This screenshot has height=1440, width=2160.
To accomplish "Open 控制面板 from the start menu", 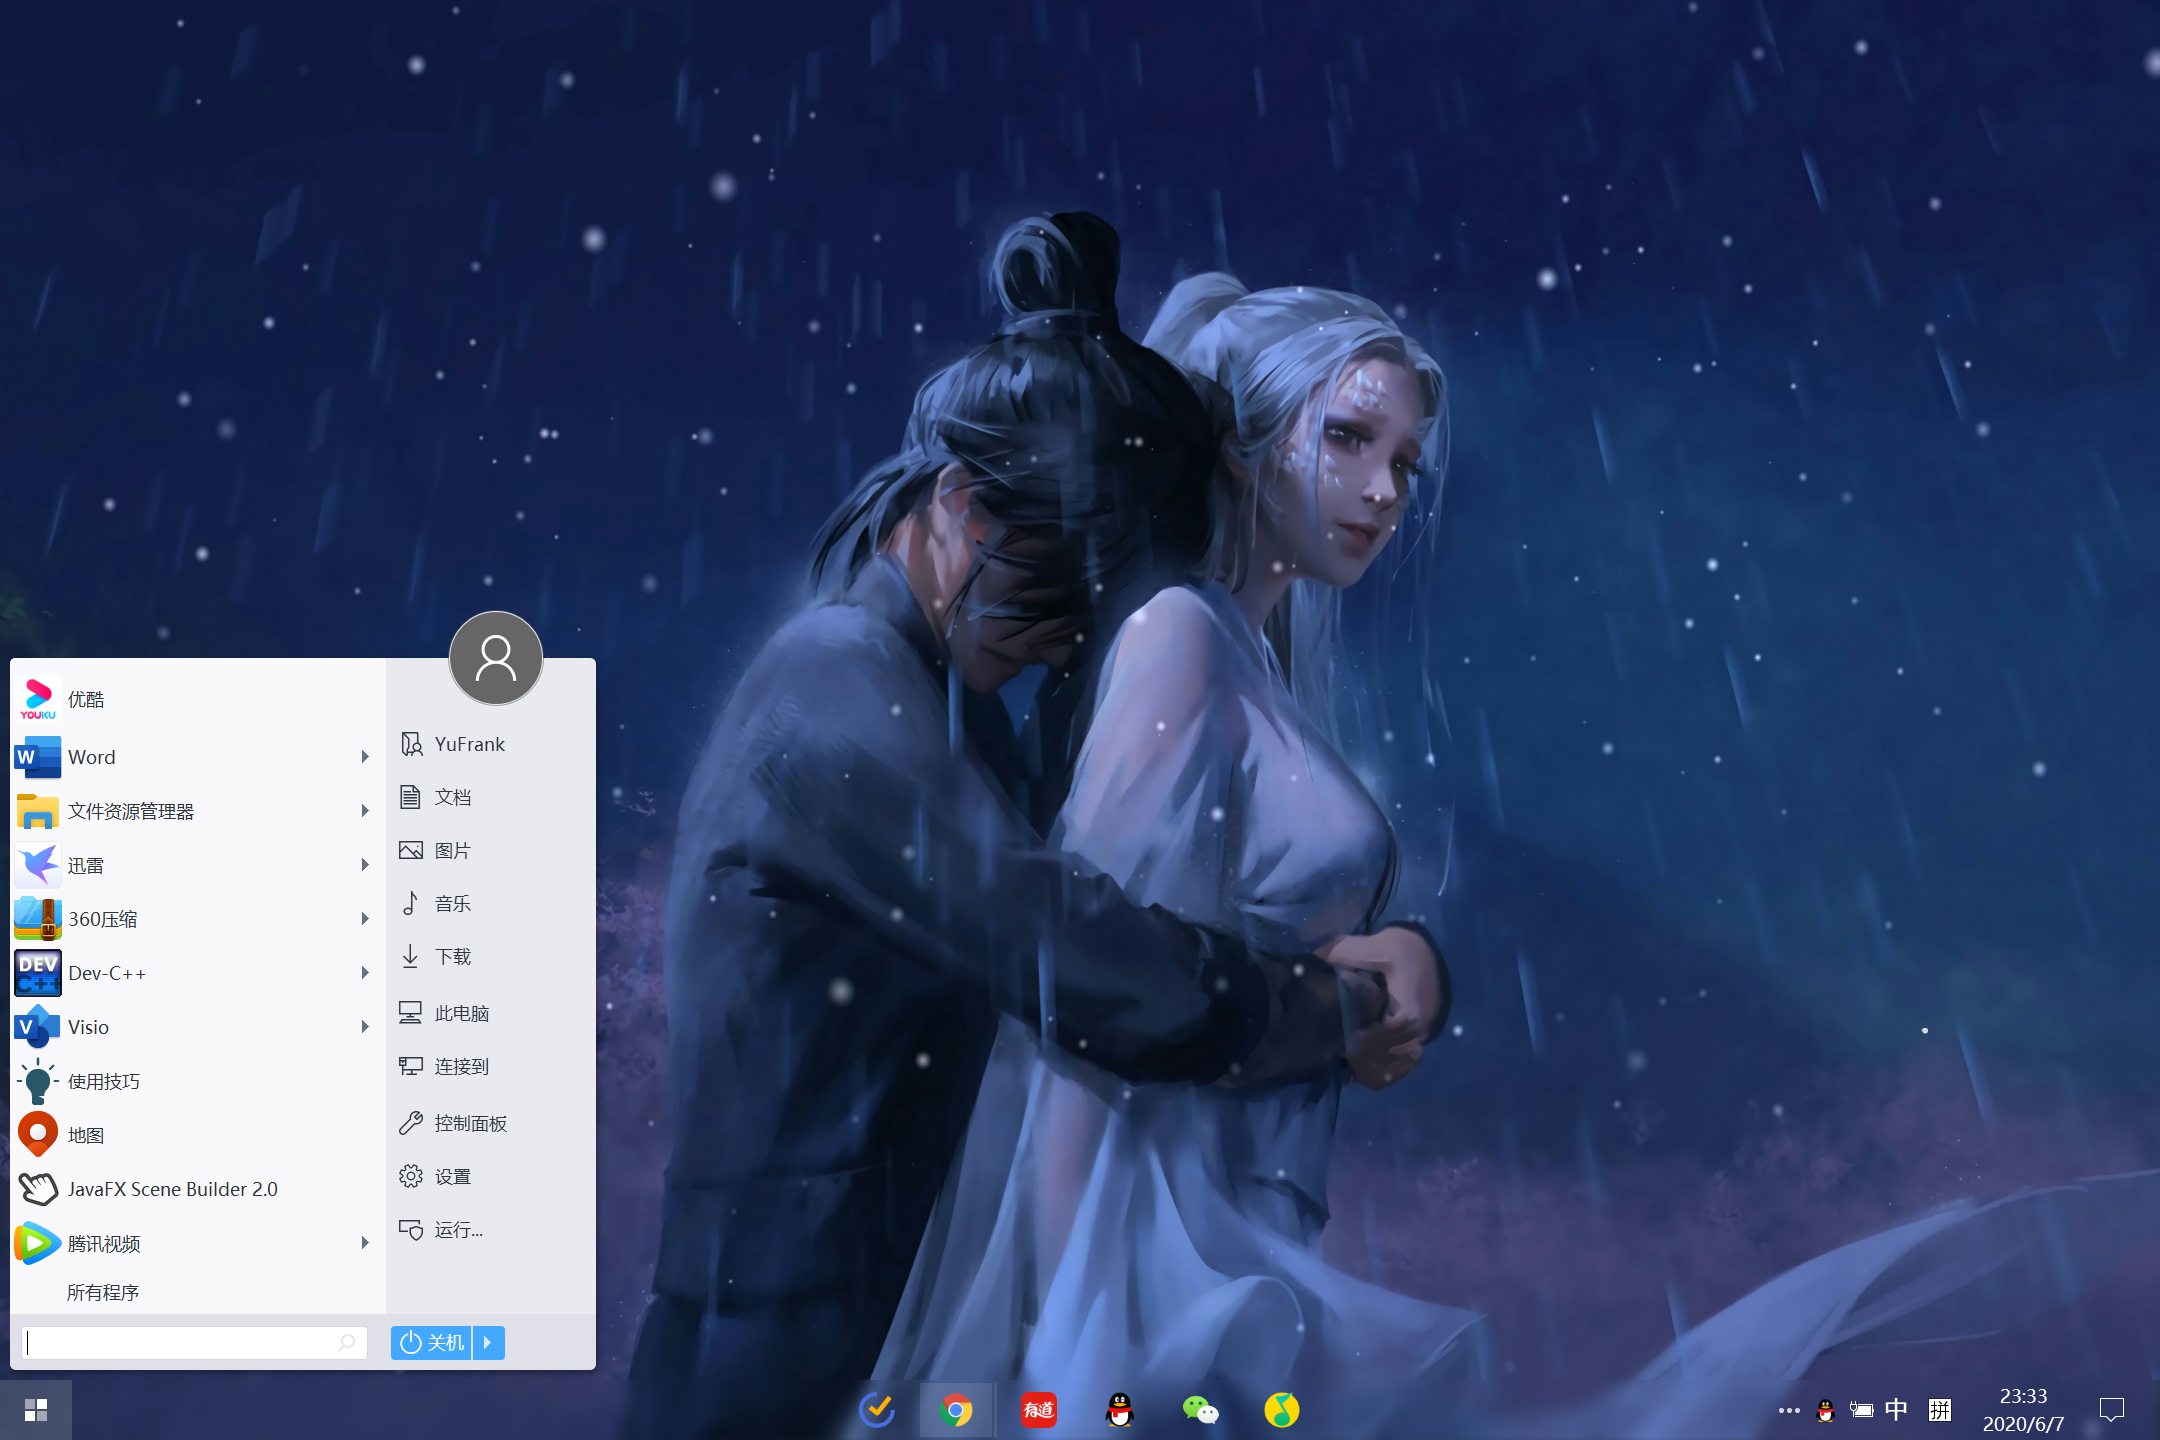I will [470, 1123].
